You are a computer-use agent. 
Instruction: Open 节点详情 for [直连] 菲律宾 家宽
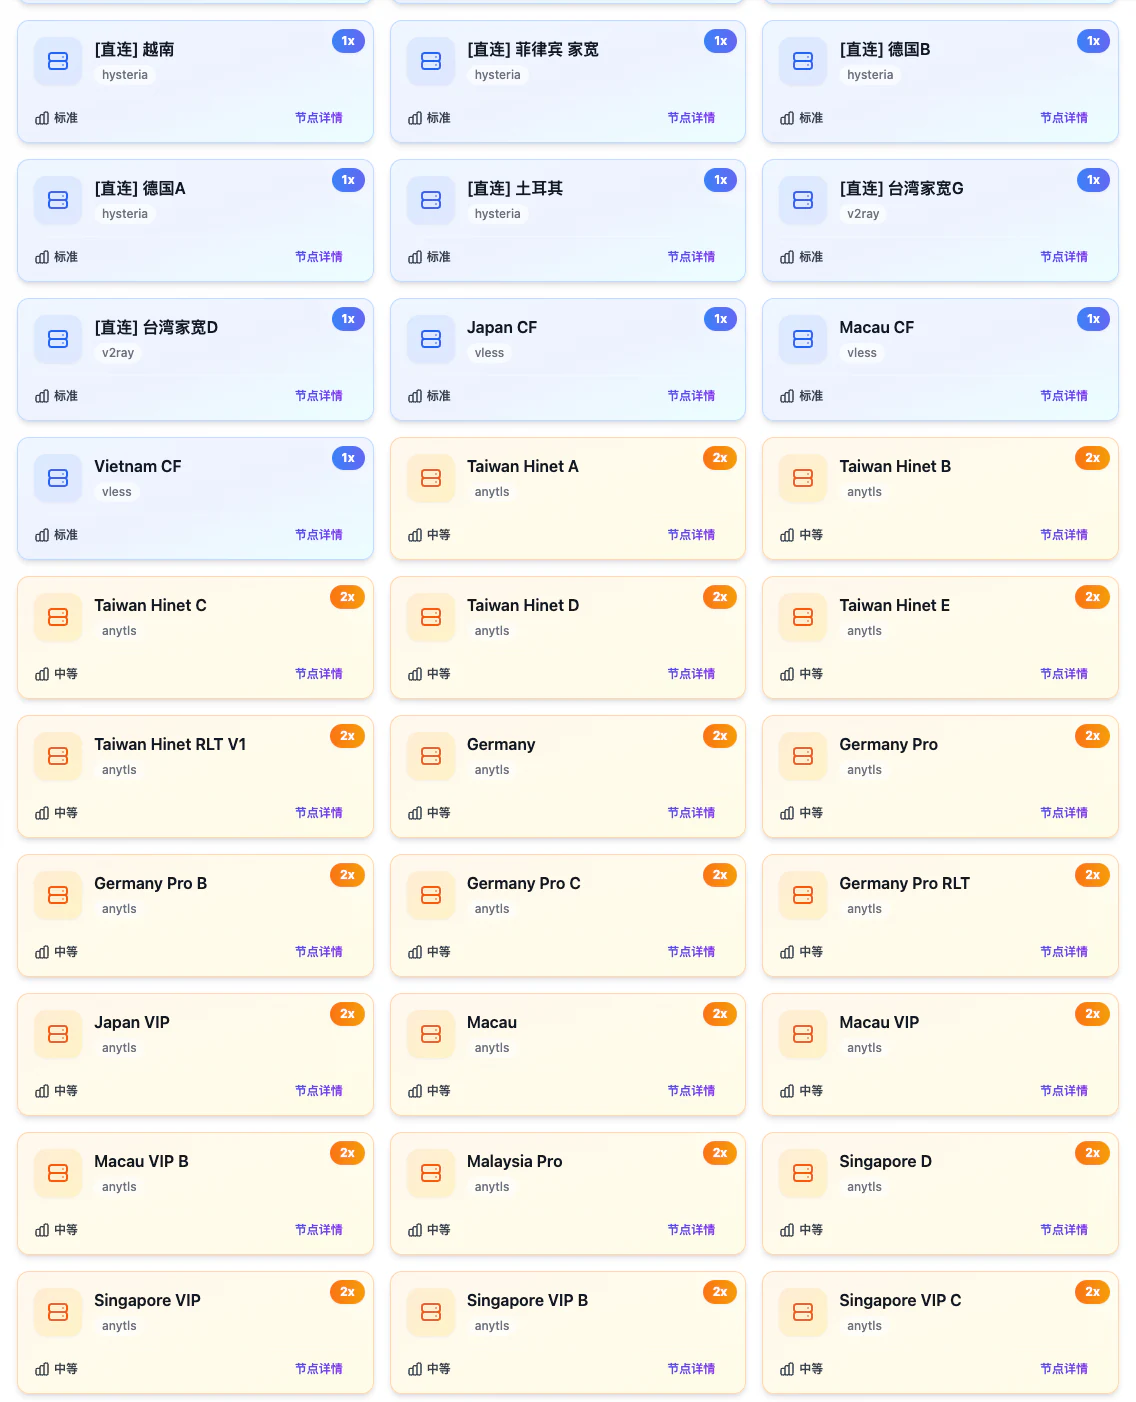(x=691, y=118)
